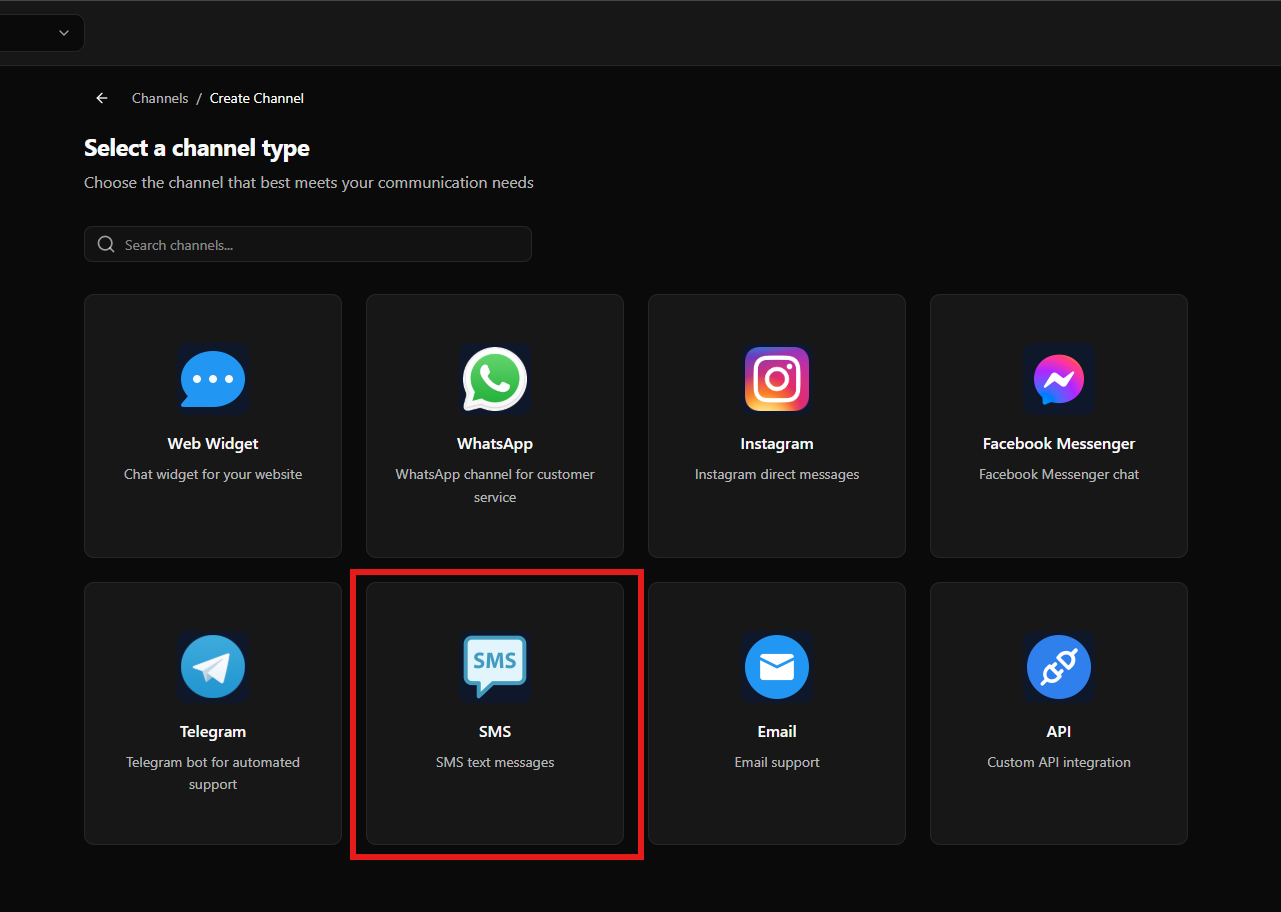
Task: Select the WhatsApp card title
Action: point(495,444)
